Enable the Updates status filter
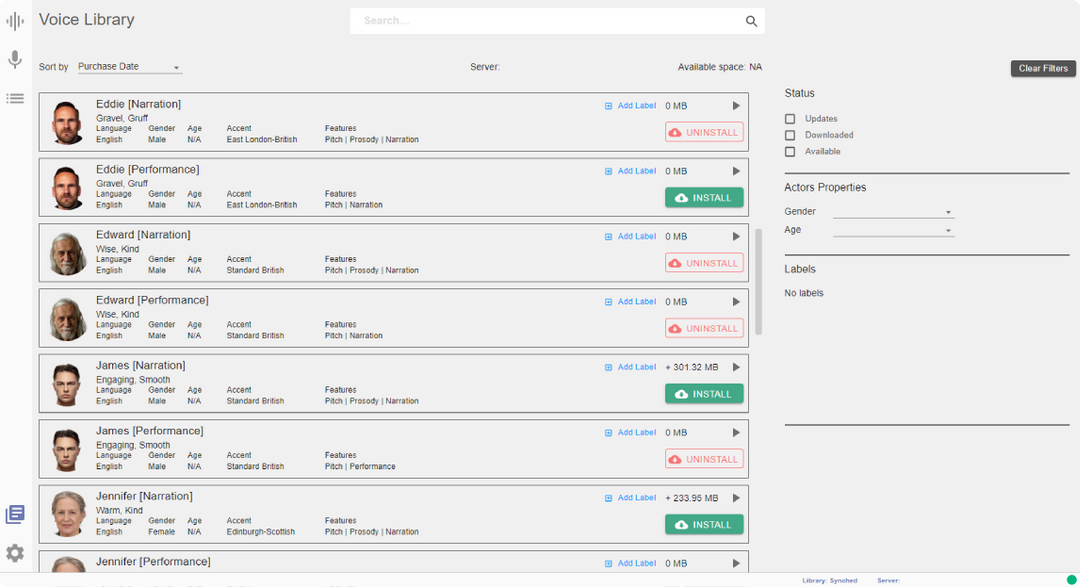 tap(790, 119)
